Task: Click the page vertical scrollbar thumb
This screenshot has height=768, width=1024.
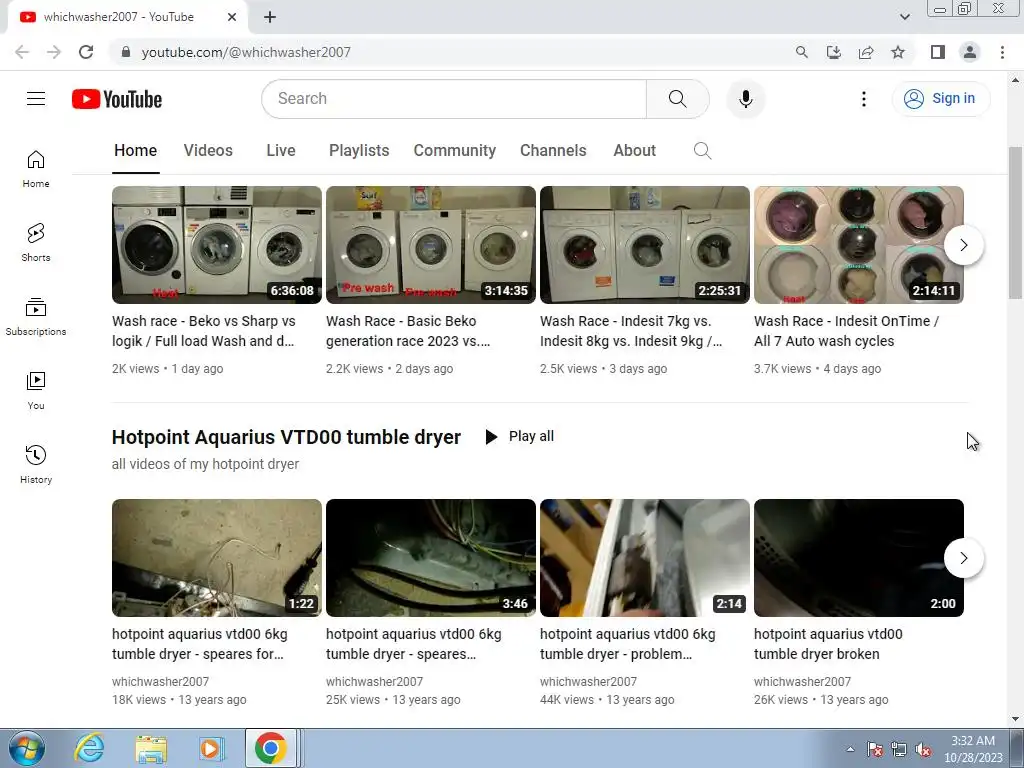Action: click(1015, 223)
